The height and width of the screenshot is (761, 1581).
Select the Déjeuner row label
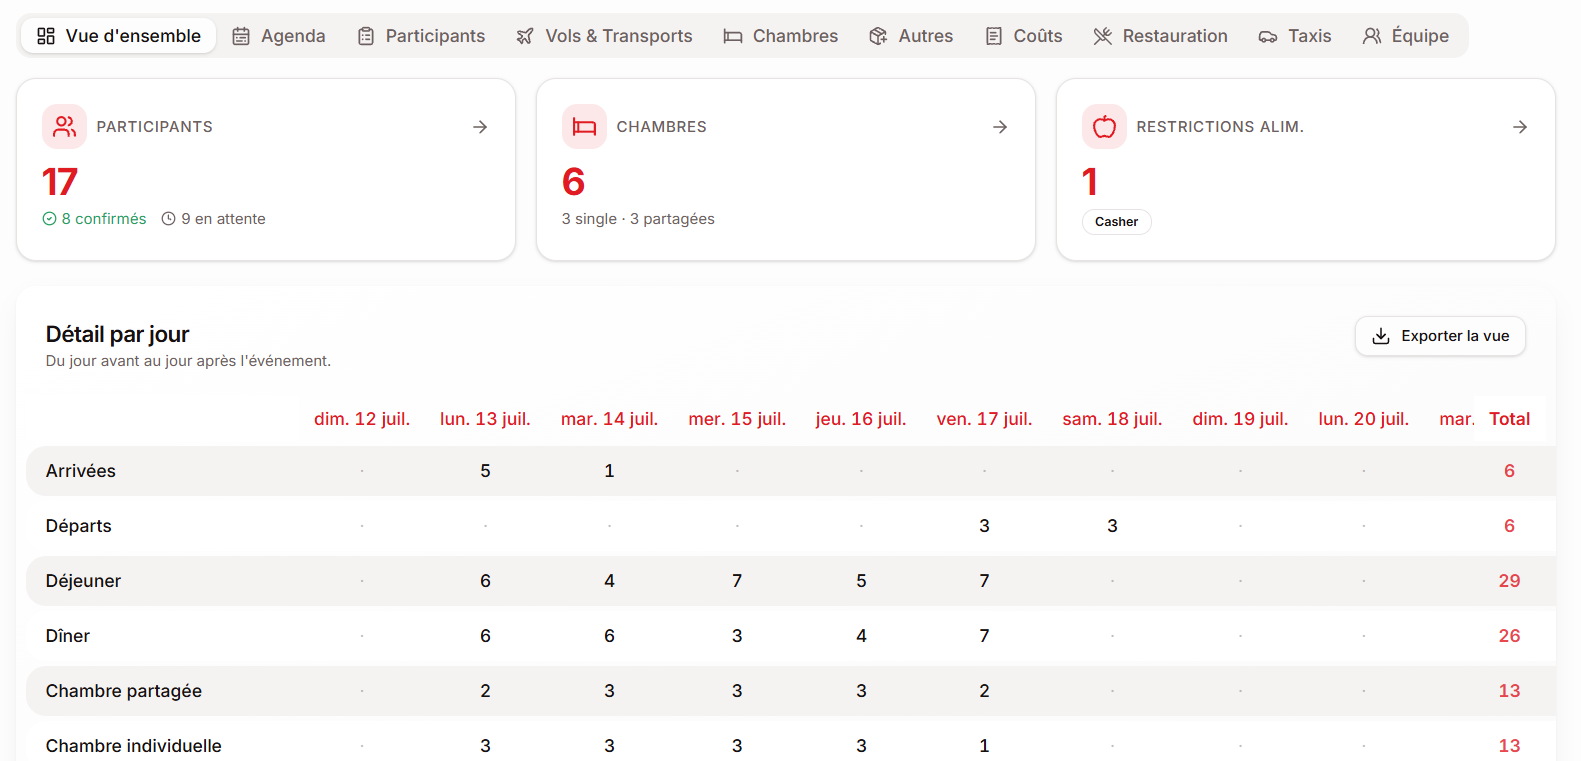83,581
